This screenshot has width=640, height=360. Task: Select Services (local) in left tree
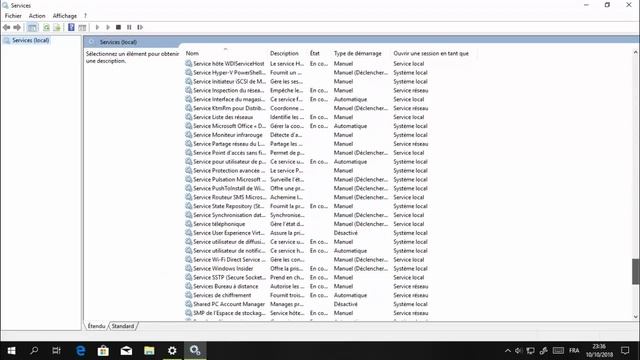(x=30, y=40)
